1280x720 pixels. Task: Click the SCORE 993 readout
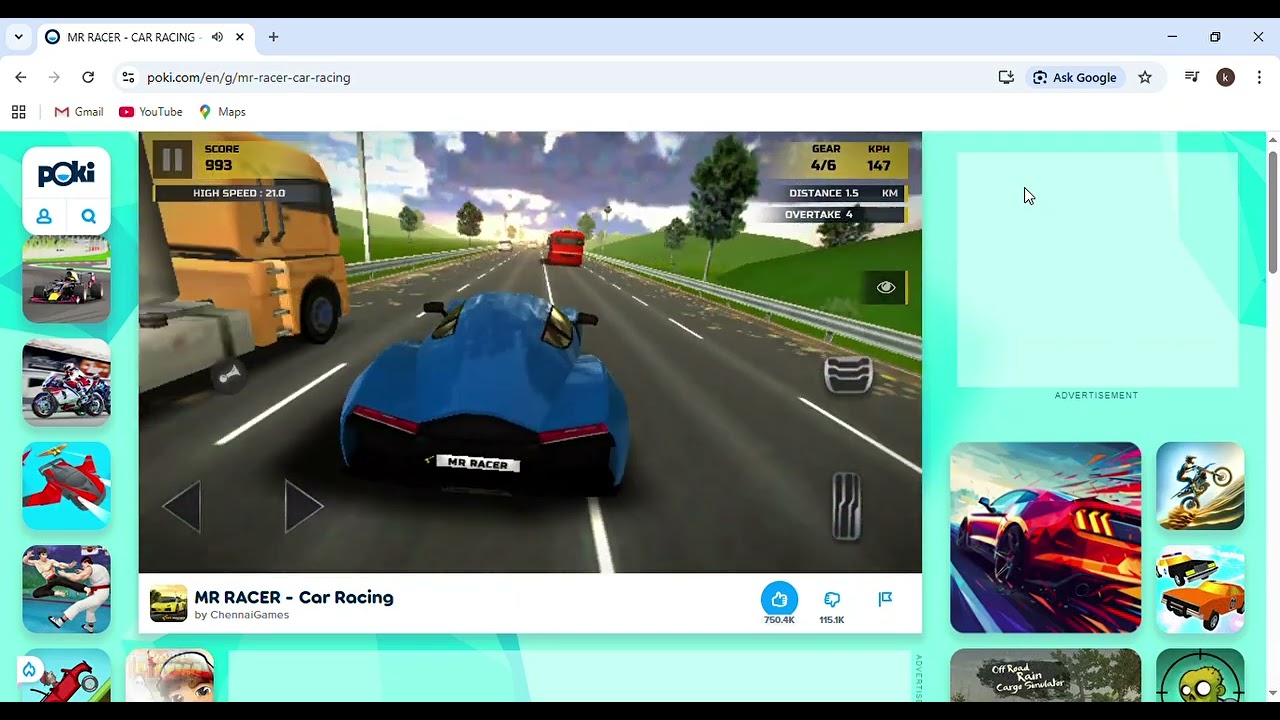coord(220,158)
